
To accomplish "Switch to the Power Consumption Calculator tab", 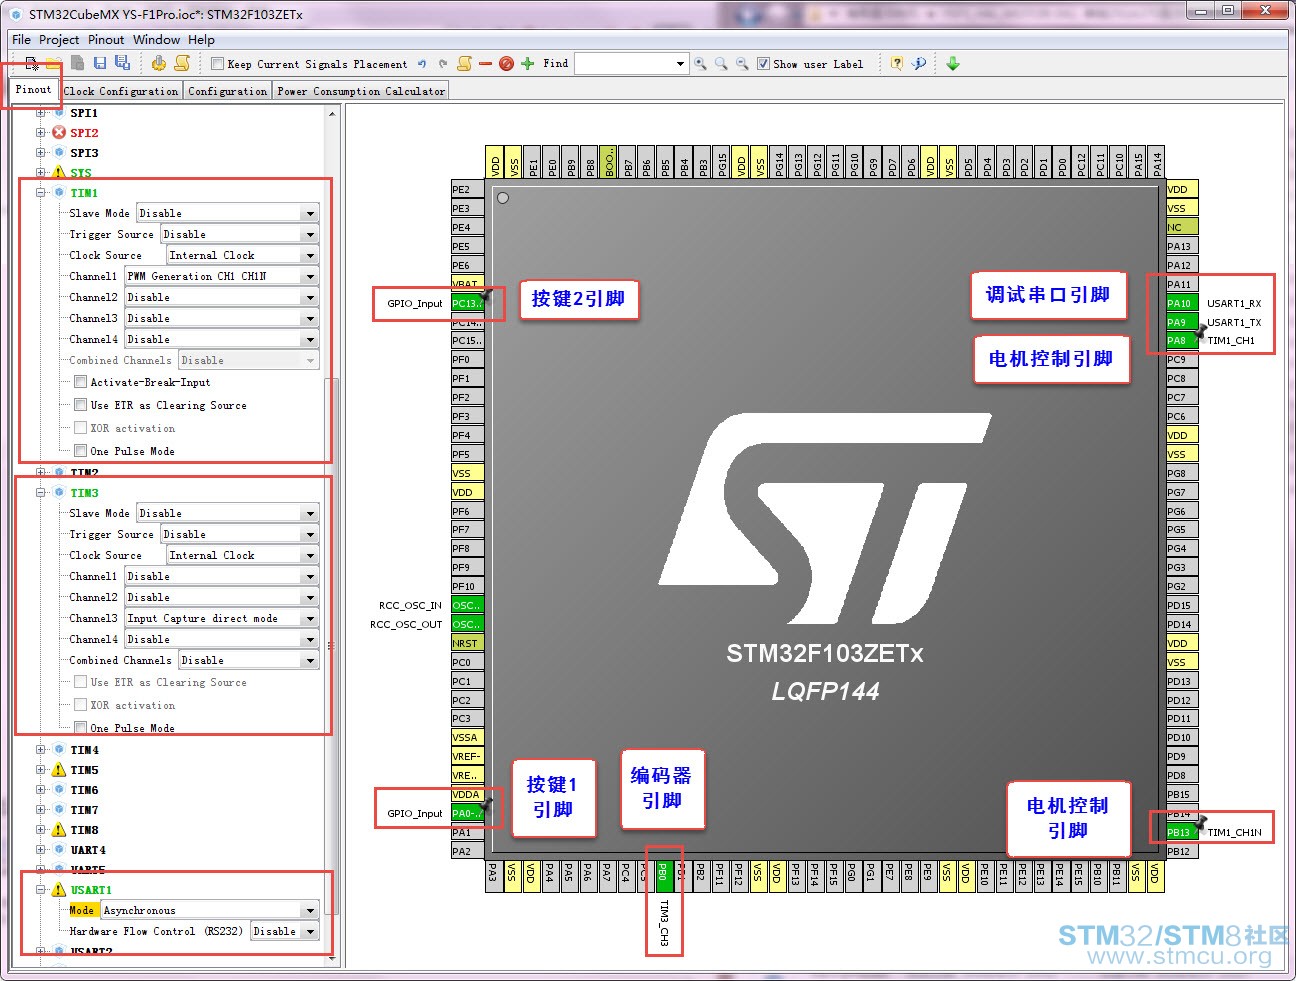I will coord(361,91).
